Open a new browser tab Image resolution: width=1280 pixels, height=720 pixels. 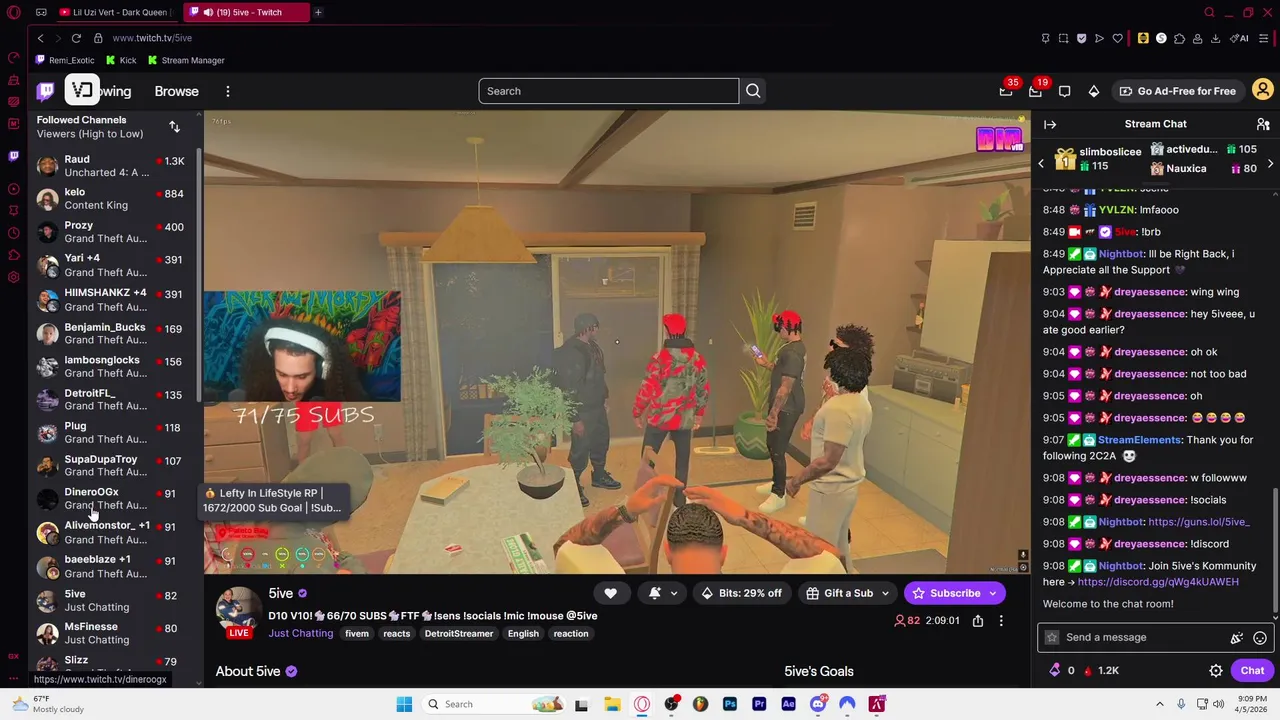318,12
